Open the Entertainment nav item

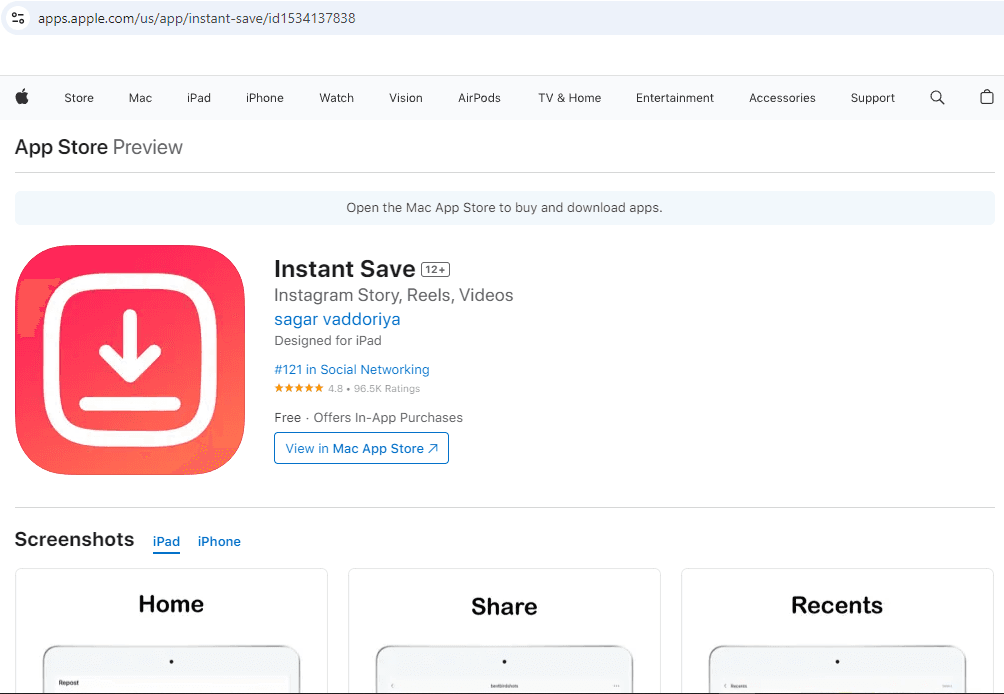674,98
